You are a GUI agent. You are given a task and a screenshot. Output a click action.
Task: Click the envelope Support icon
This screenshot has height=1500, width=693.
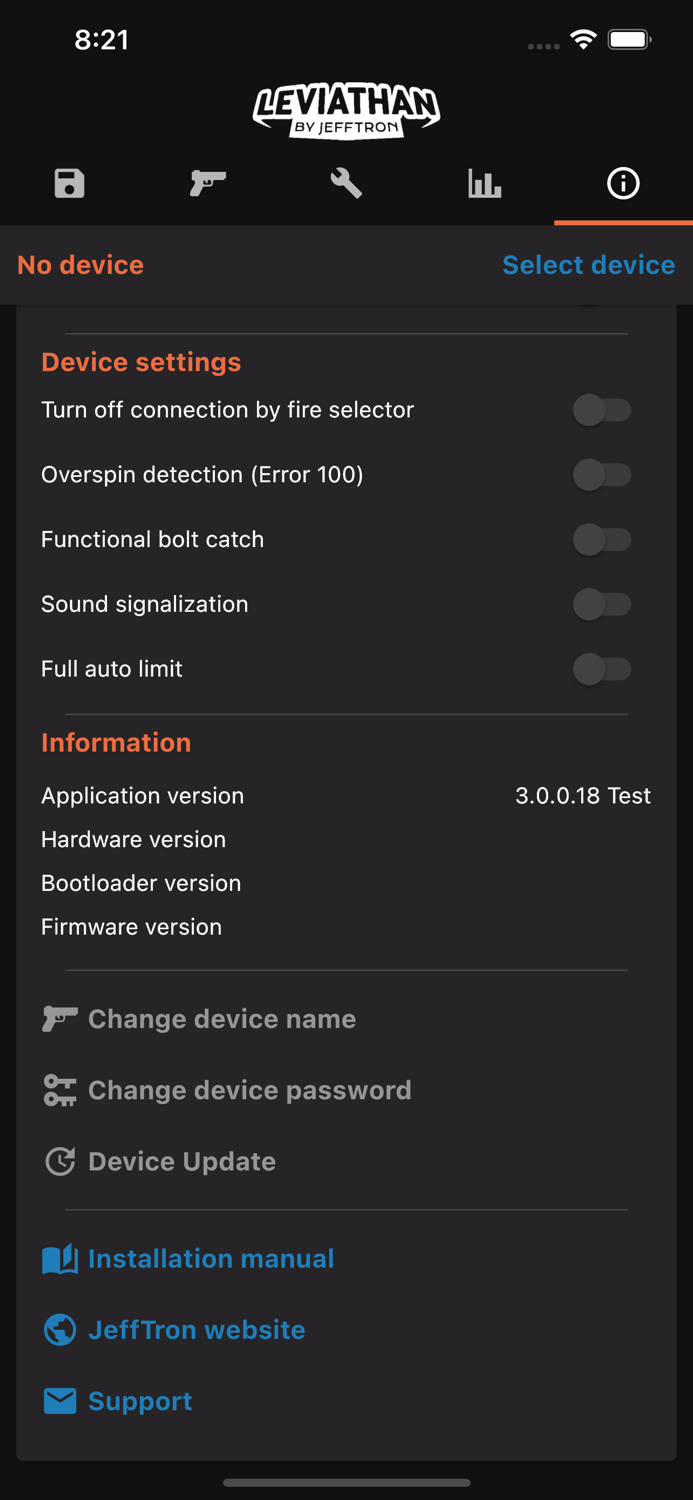(60, 1401)
